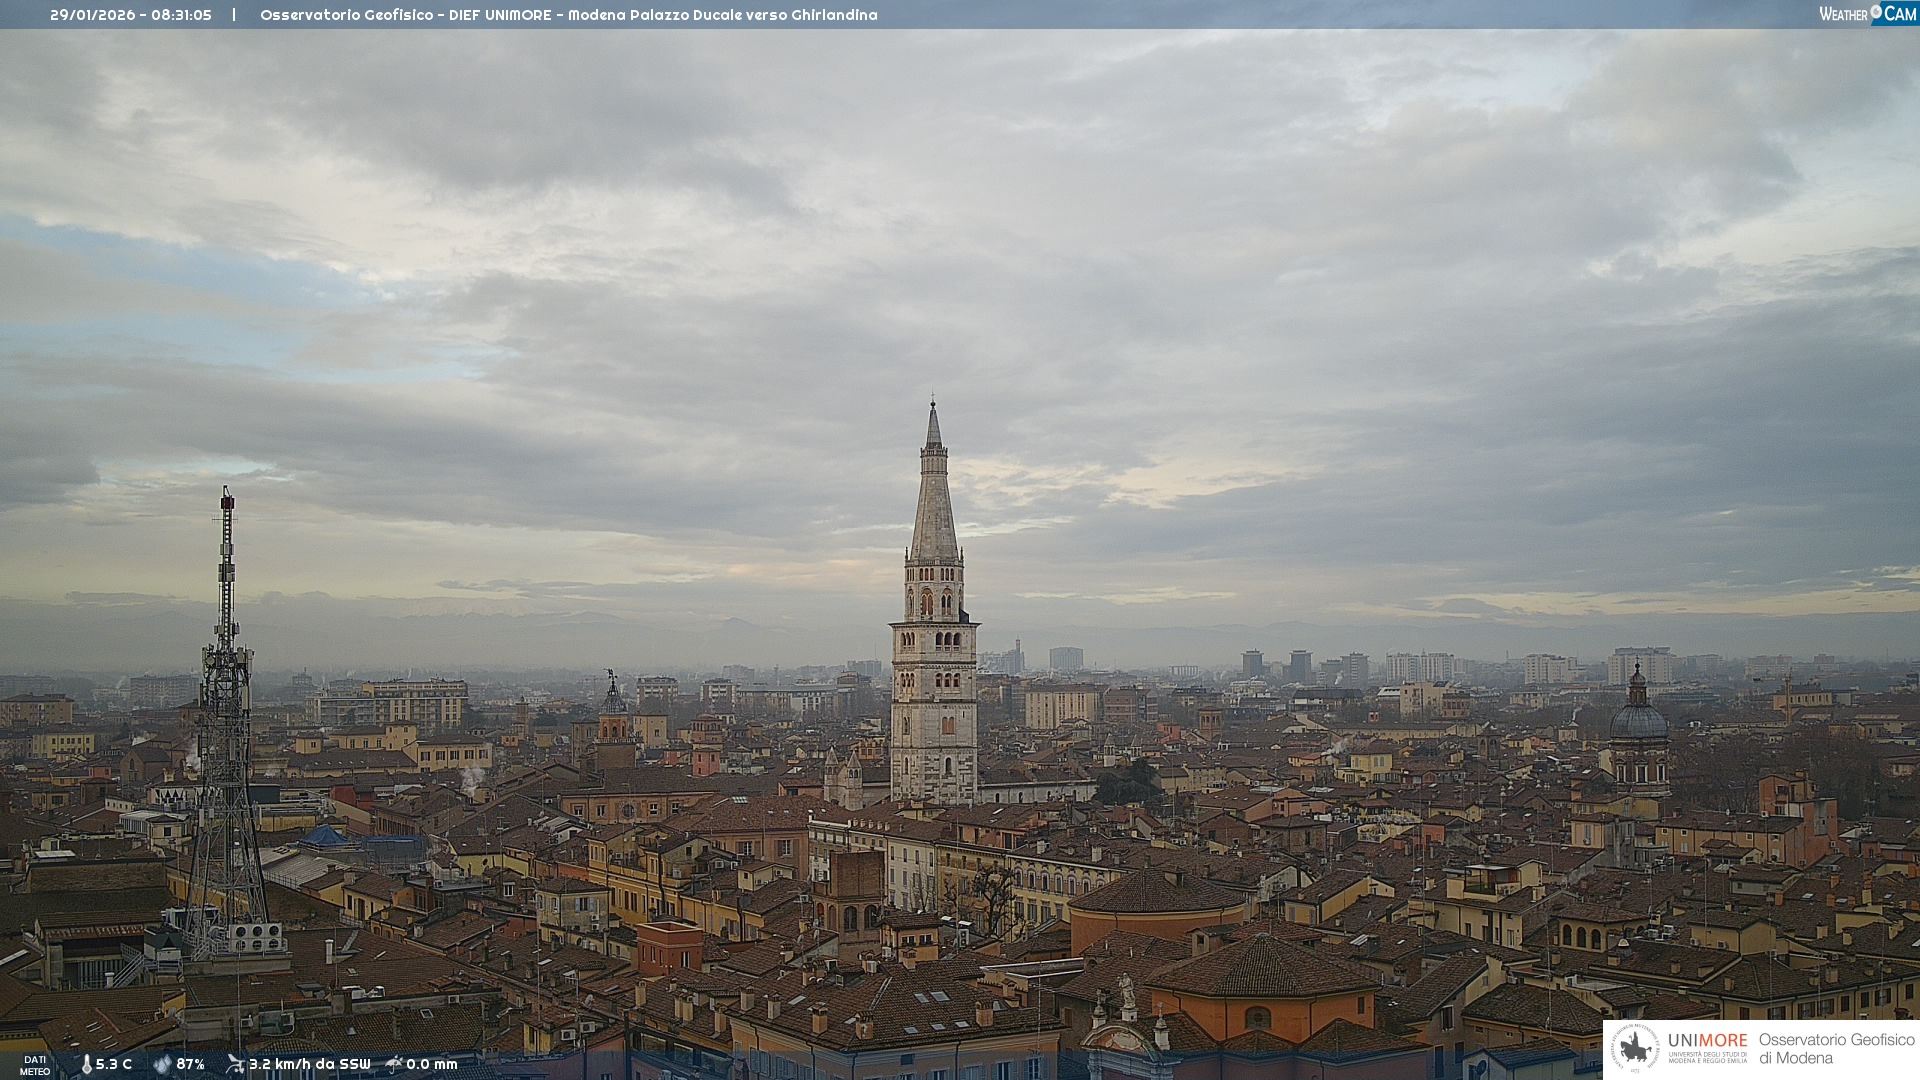Viewport: 1920px width, 1080px height.
Task: Click the rain umbrella icon
Action: pos(394,1064)
